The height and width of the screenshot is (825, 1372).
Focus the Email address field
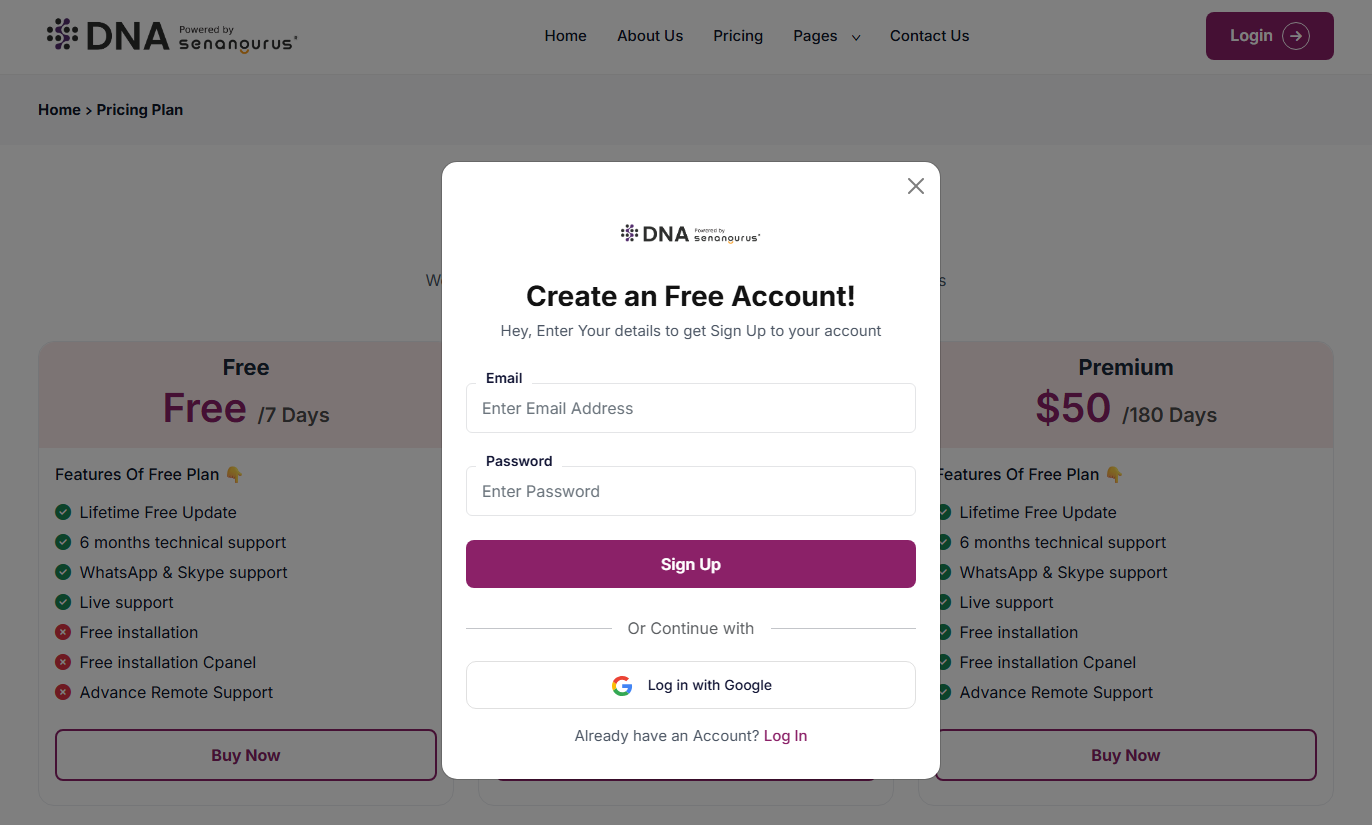(x=690, y=408)
